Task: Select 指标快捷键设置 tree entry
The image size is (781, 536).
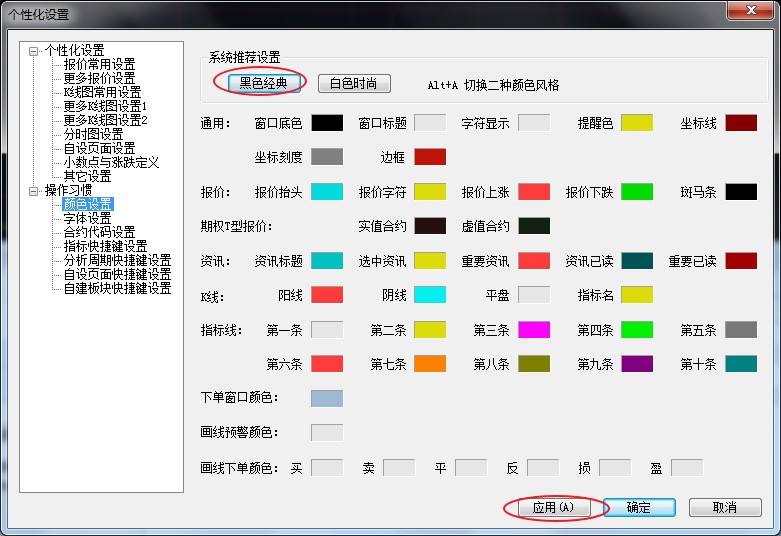Action: click(x=105, y=246)
